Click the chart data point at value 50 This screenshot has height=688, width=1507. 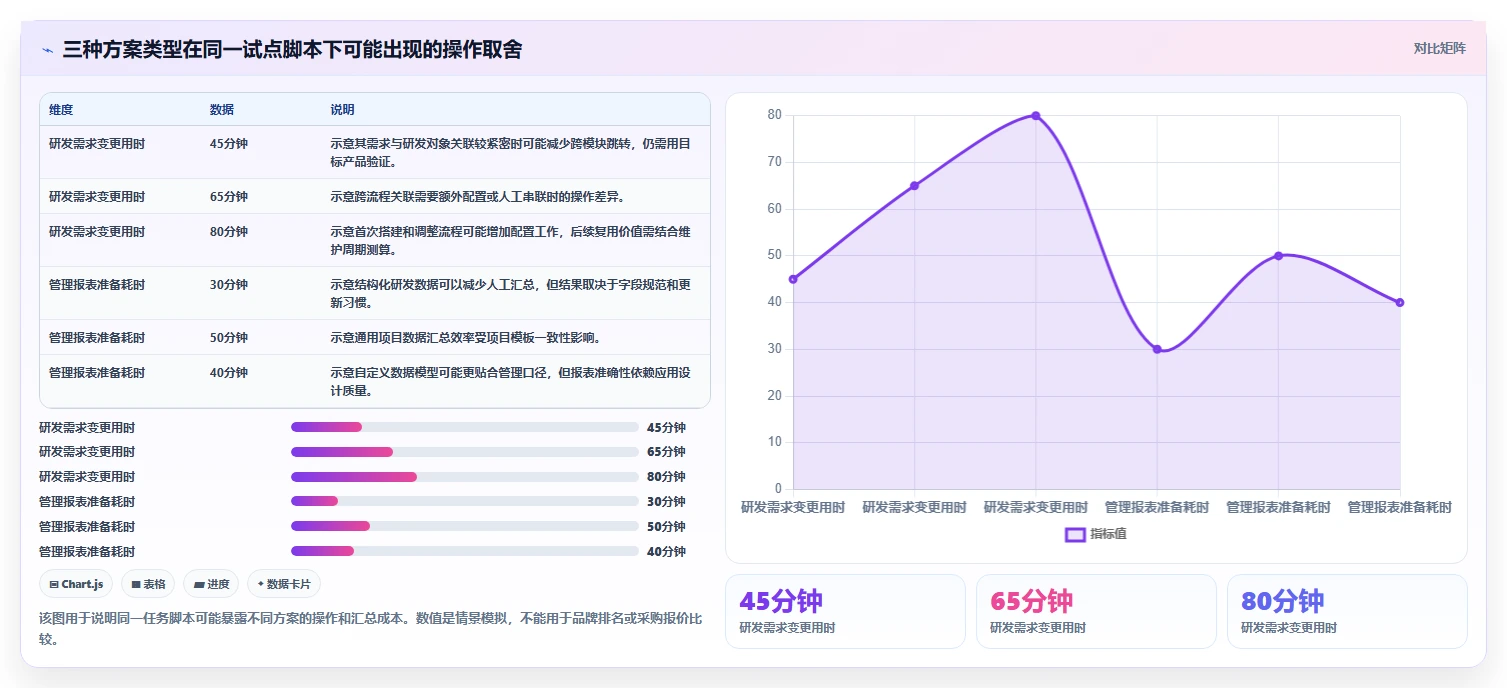(x=1278, y=256)
